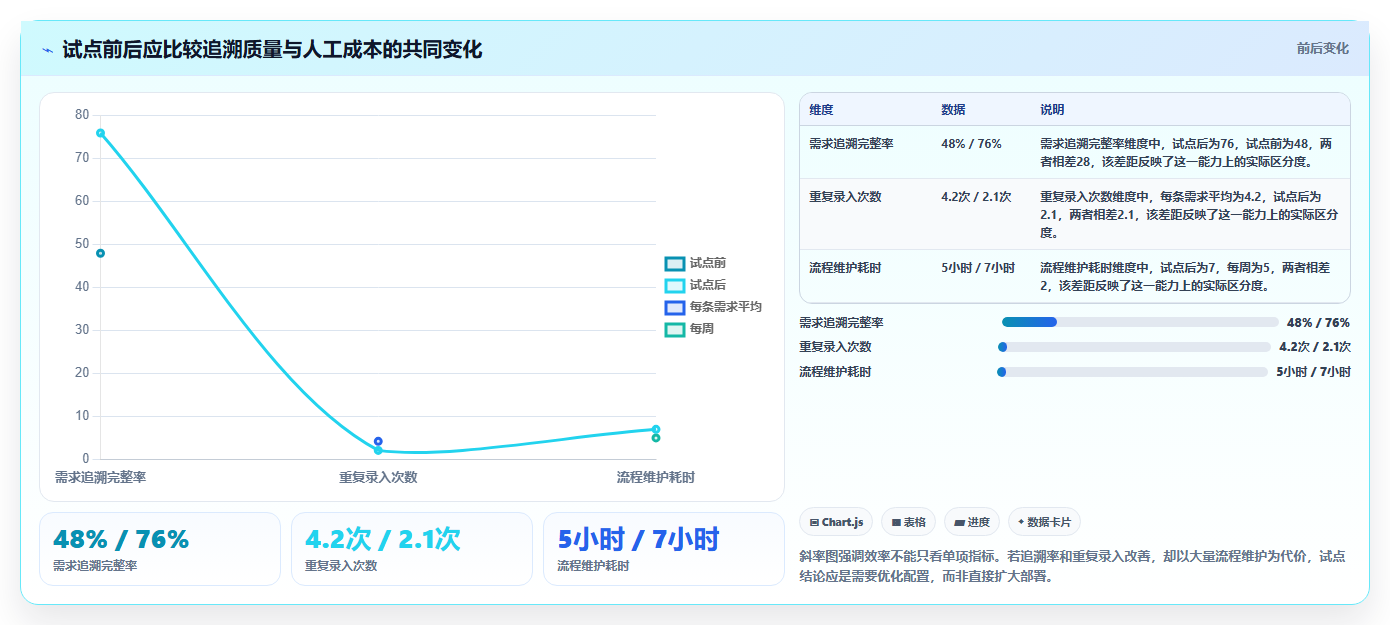
Task: Click the y-axis value 80
Action: (82, 115)
